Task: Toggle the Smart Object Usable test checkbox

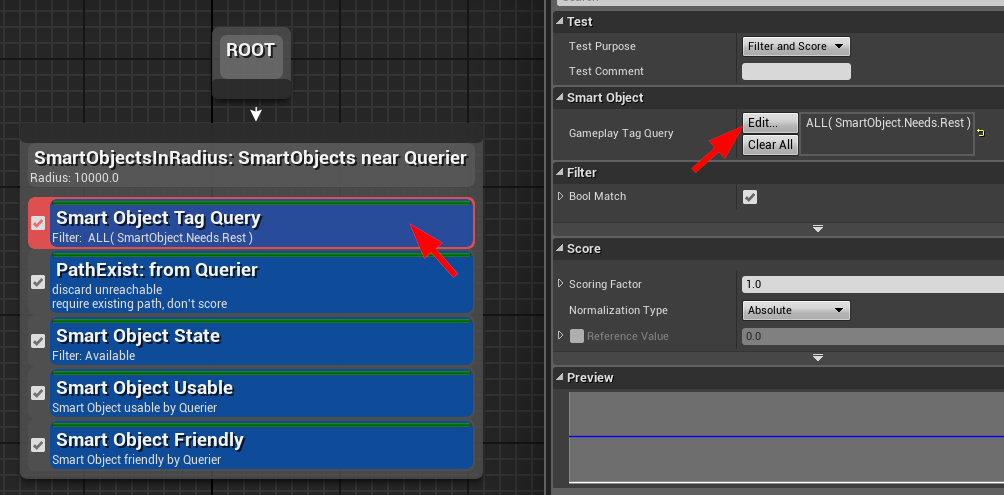Action: 39,393
